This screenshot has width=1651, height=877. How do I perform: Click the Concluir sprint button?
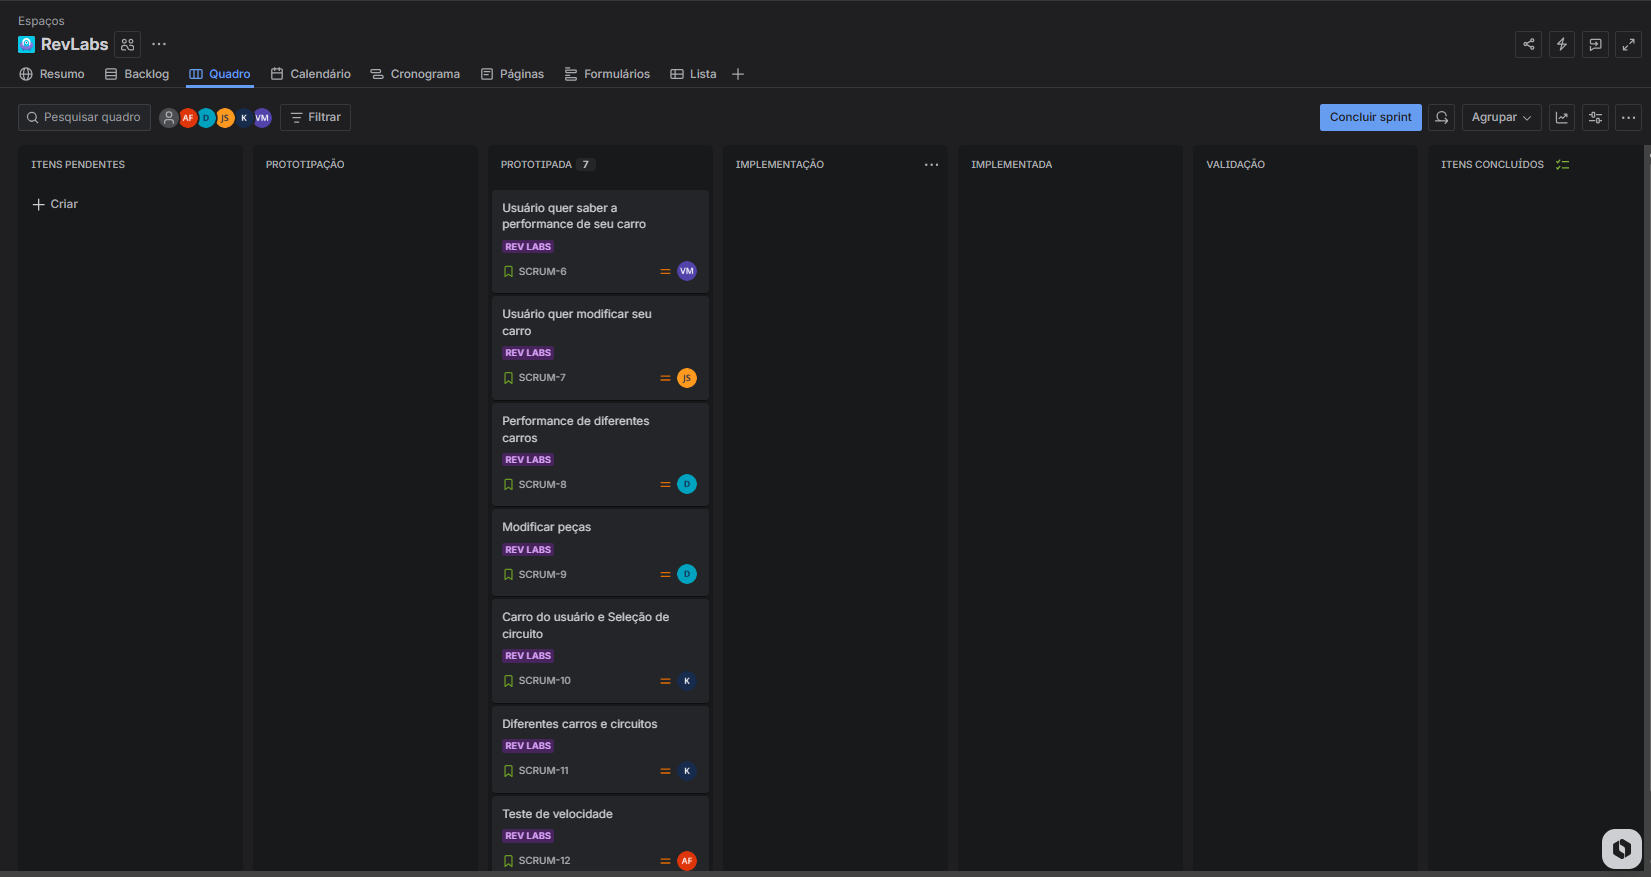1370,117
